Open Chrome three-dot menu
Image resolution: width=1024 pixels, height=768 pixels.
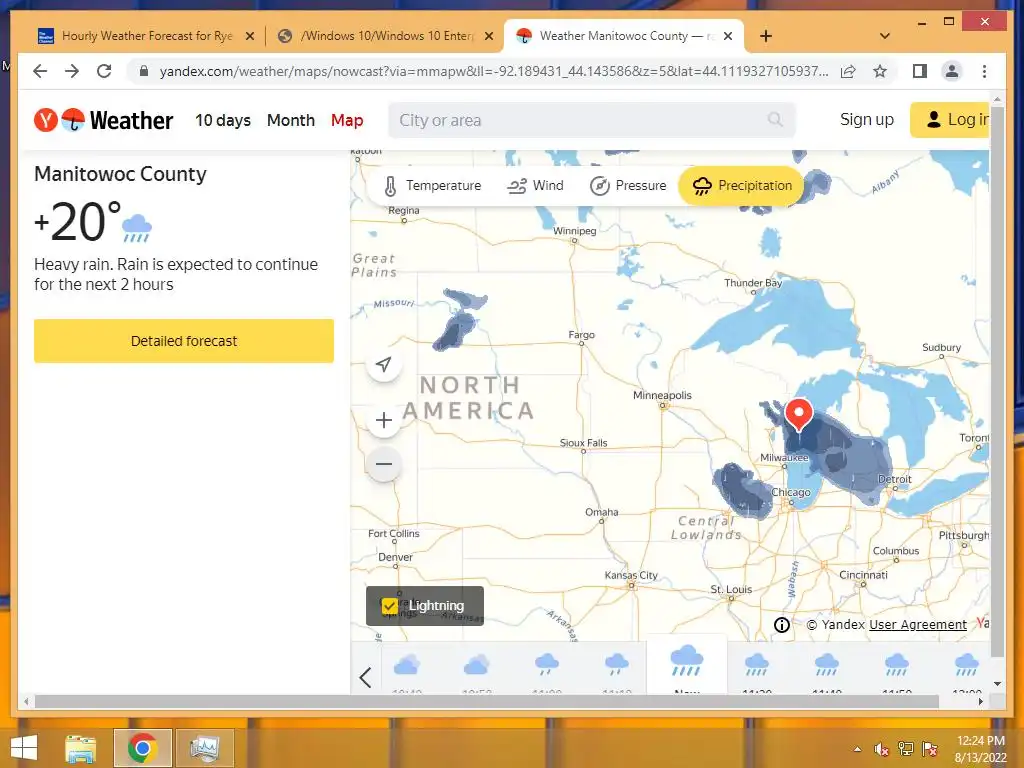click(984, 71)
